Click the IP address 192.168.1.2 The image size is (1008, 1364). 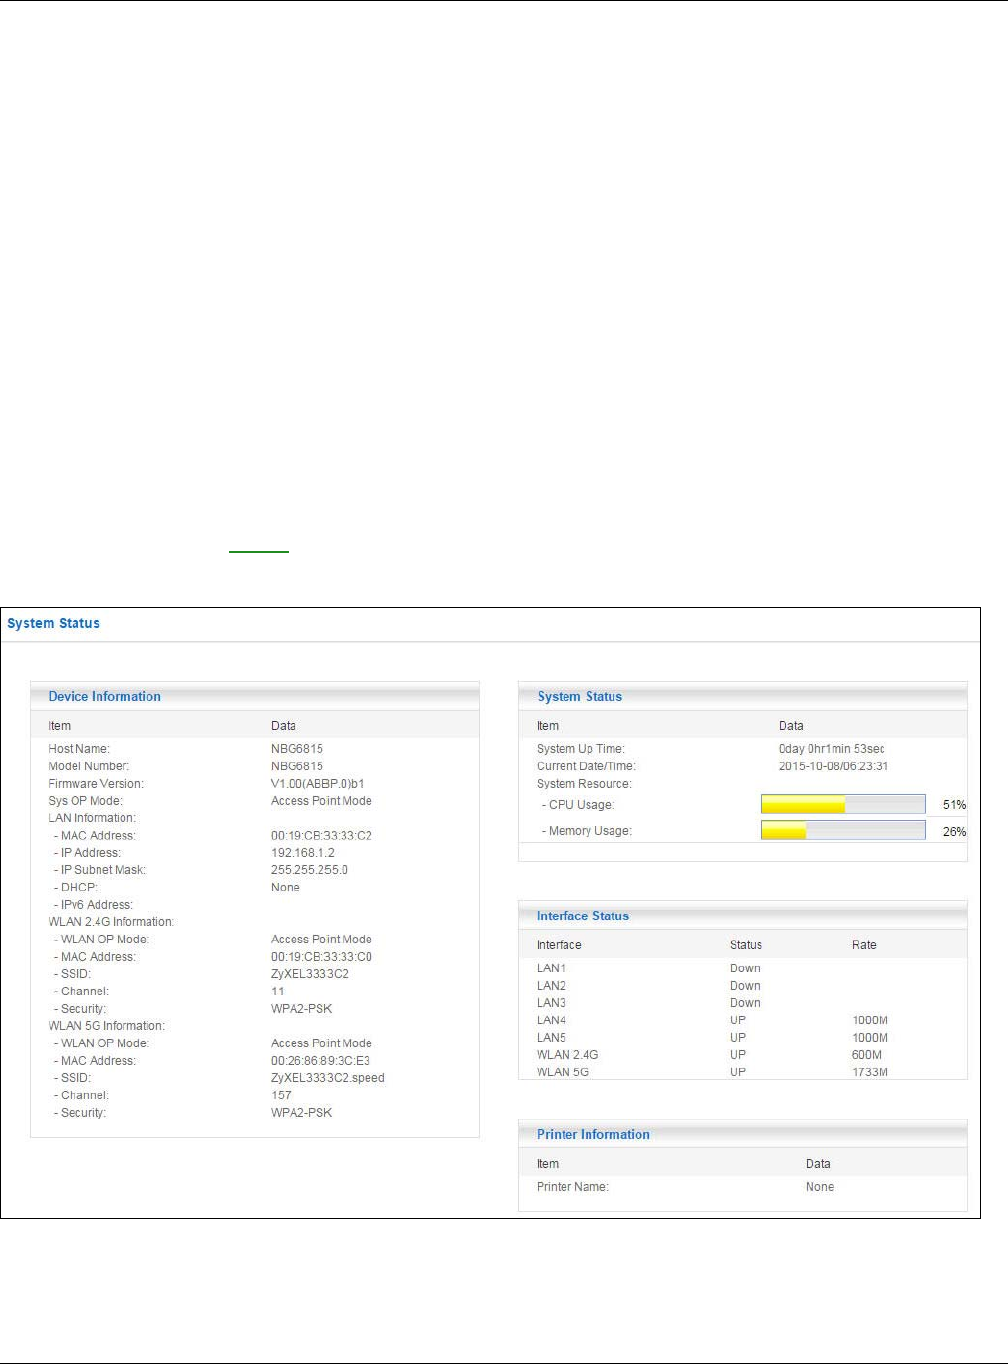(x=303, y=853)
